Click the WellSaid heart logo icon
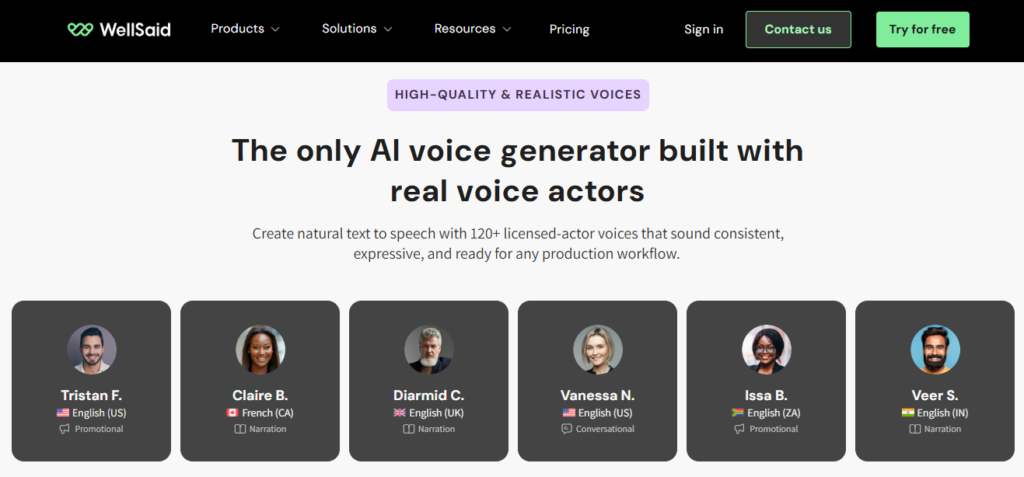1024x477 pixels. (80, 30)
